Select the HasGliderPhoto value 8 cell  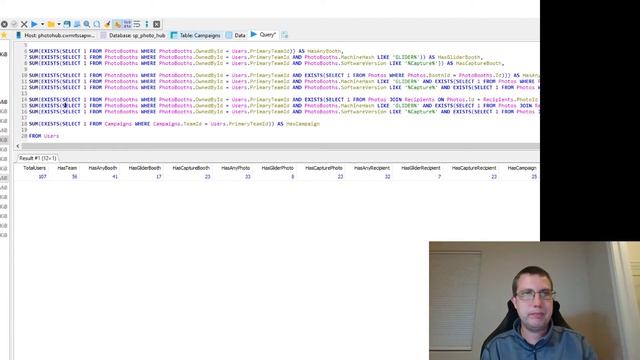point(276,177)
